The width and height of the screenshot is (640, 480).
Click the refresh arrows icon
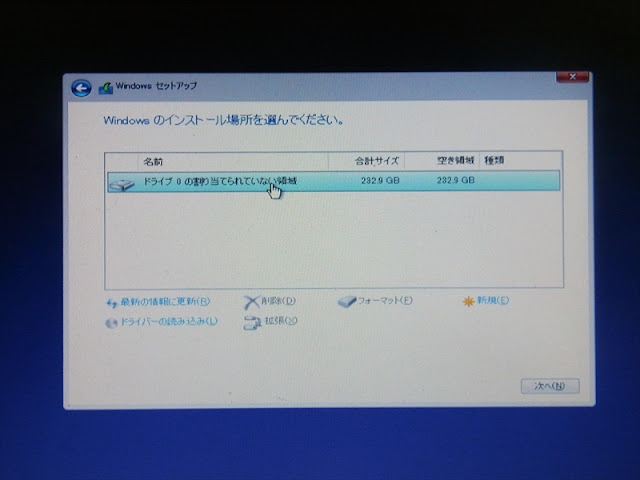pyautogui.click(x=111, y=303)
